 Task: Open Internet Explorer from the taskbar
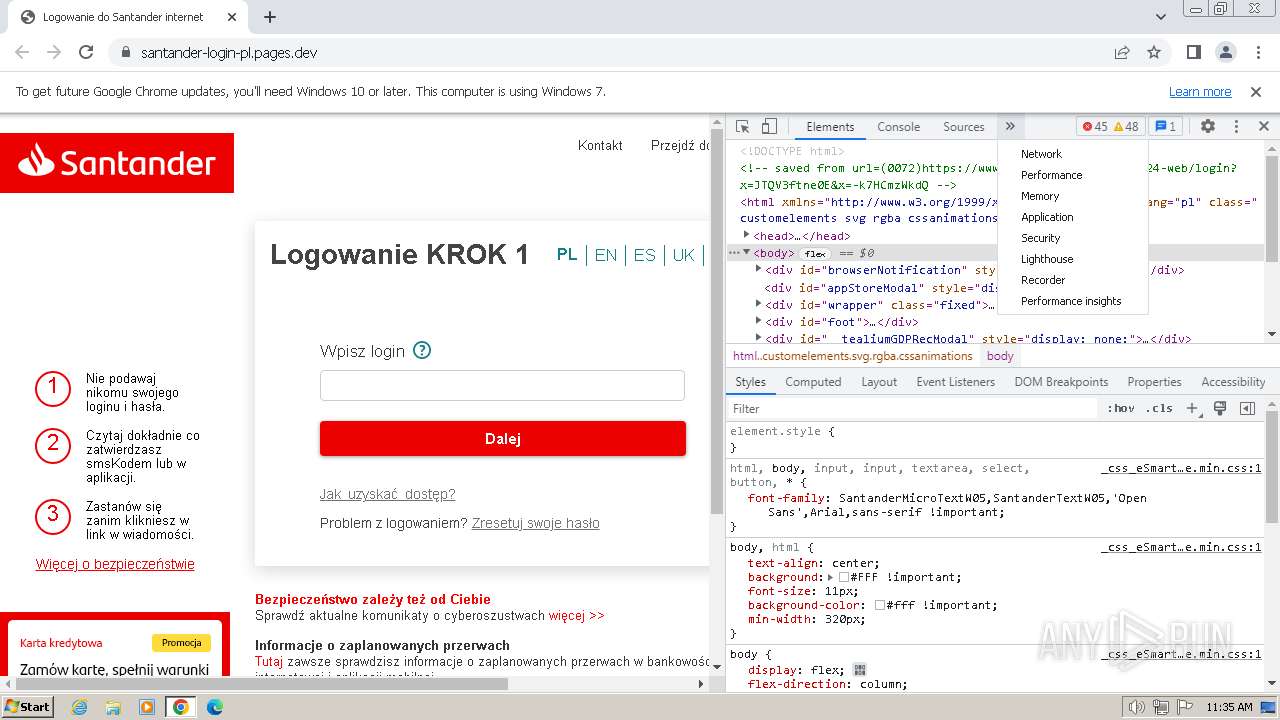coord(79,707)
